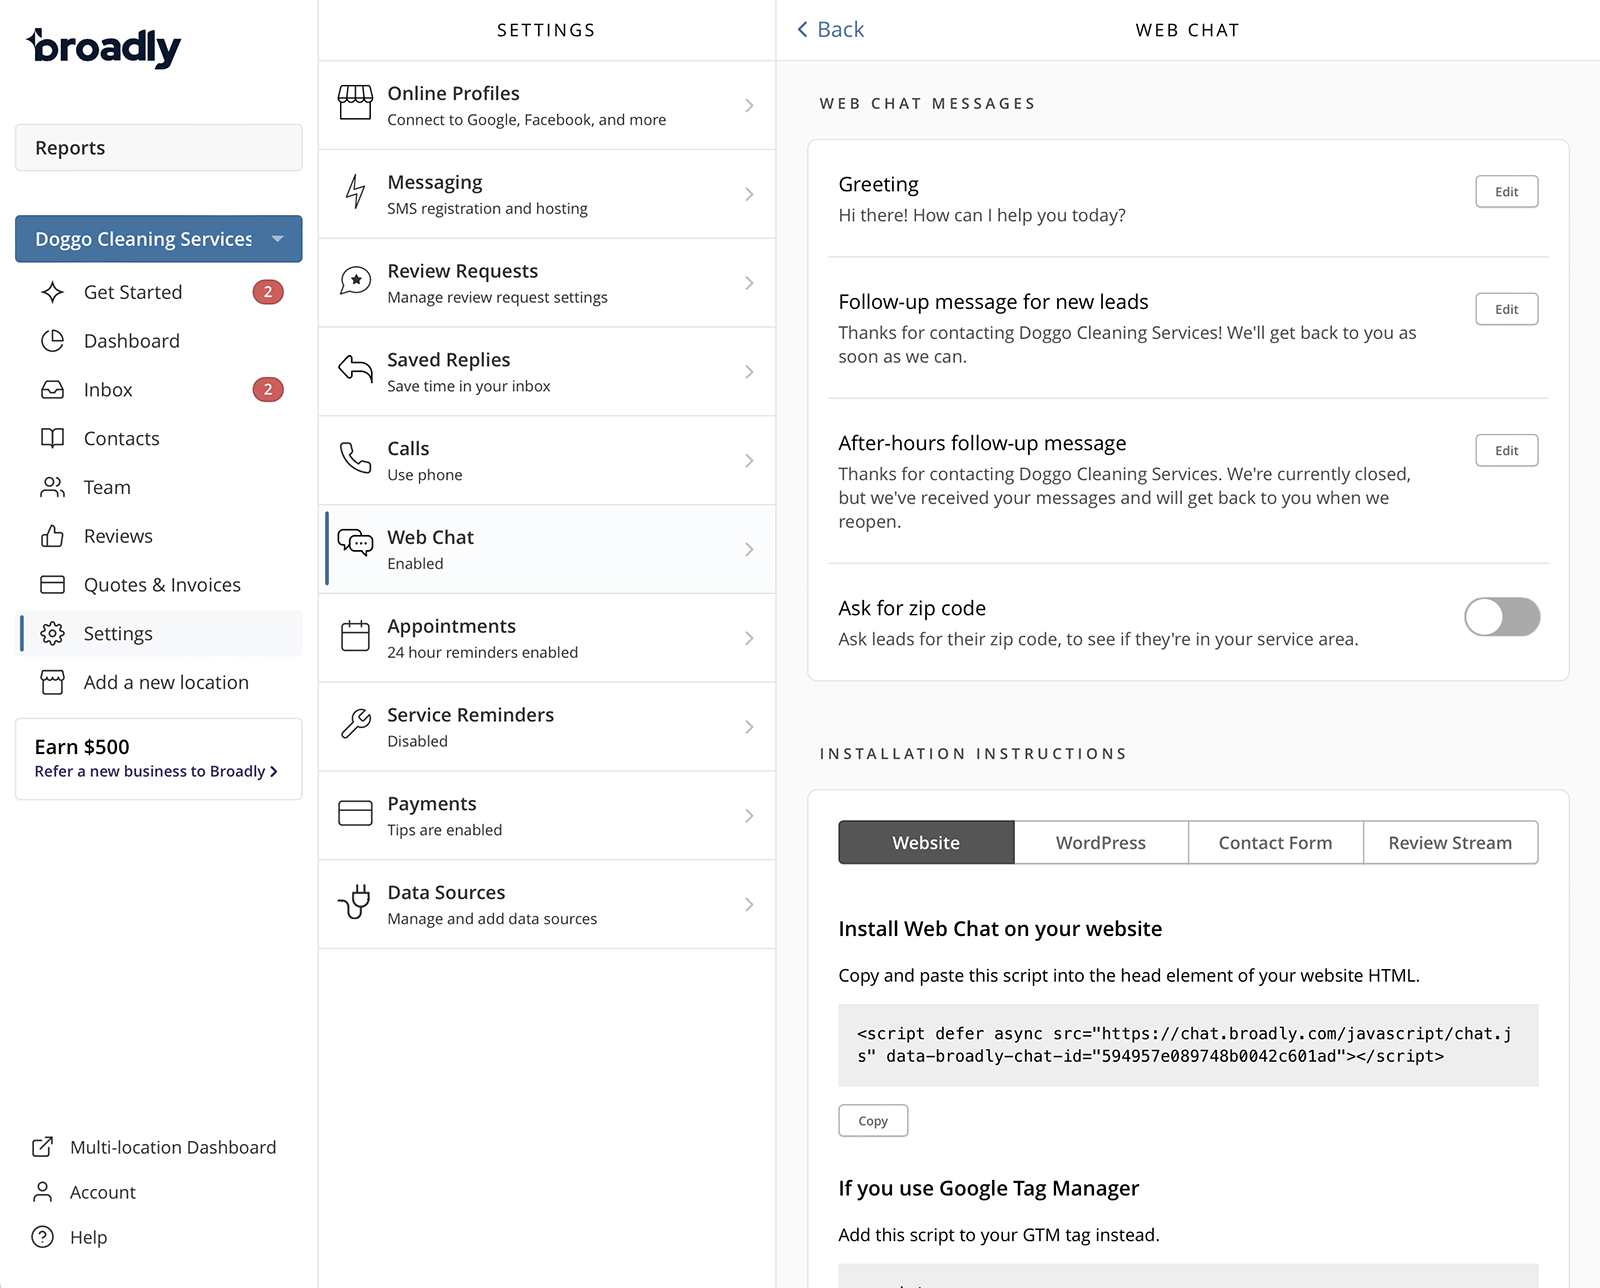Screen dimensions: 1600x1288
Task: Open the Doggo Cleaning Services location dropdown
Action: tap(159, 239)
